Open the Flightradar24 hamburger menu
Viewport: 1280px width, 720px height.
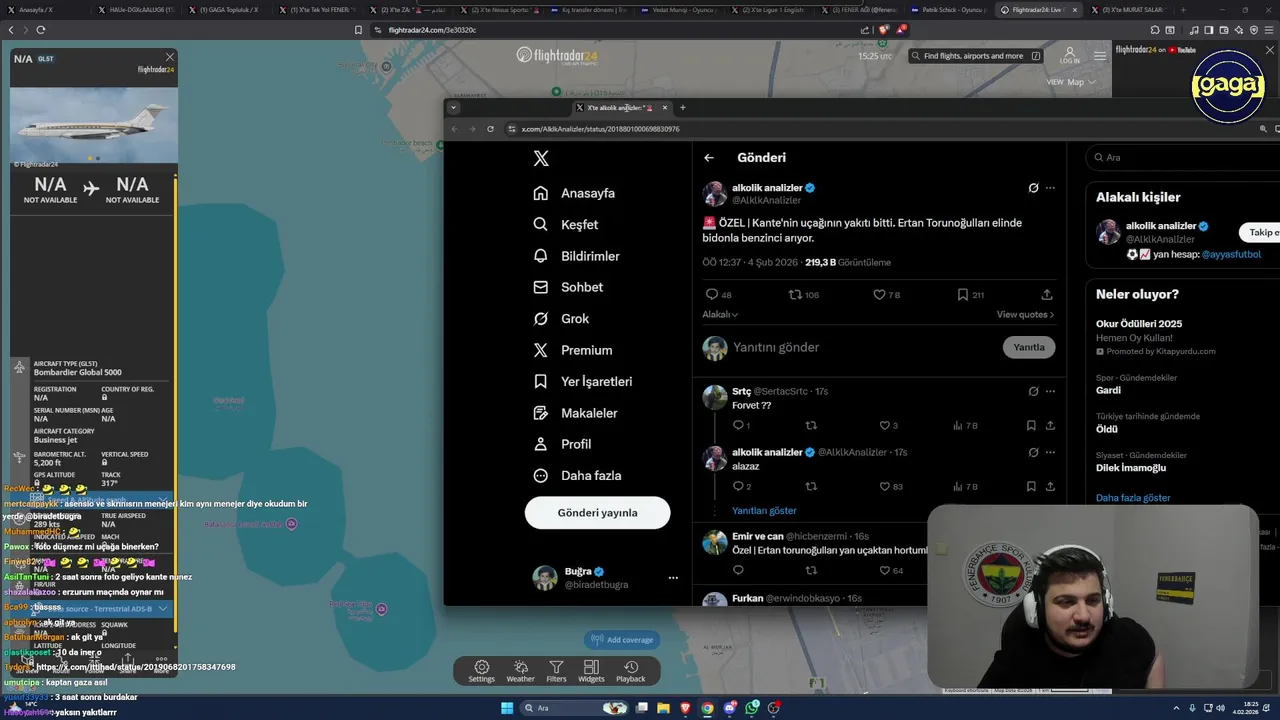1099,56
